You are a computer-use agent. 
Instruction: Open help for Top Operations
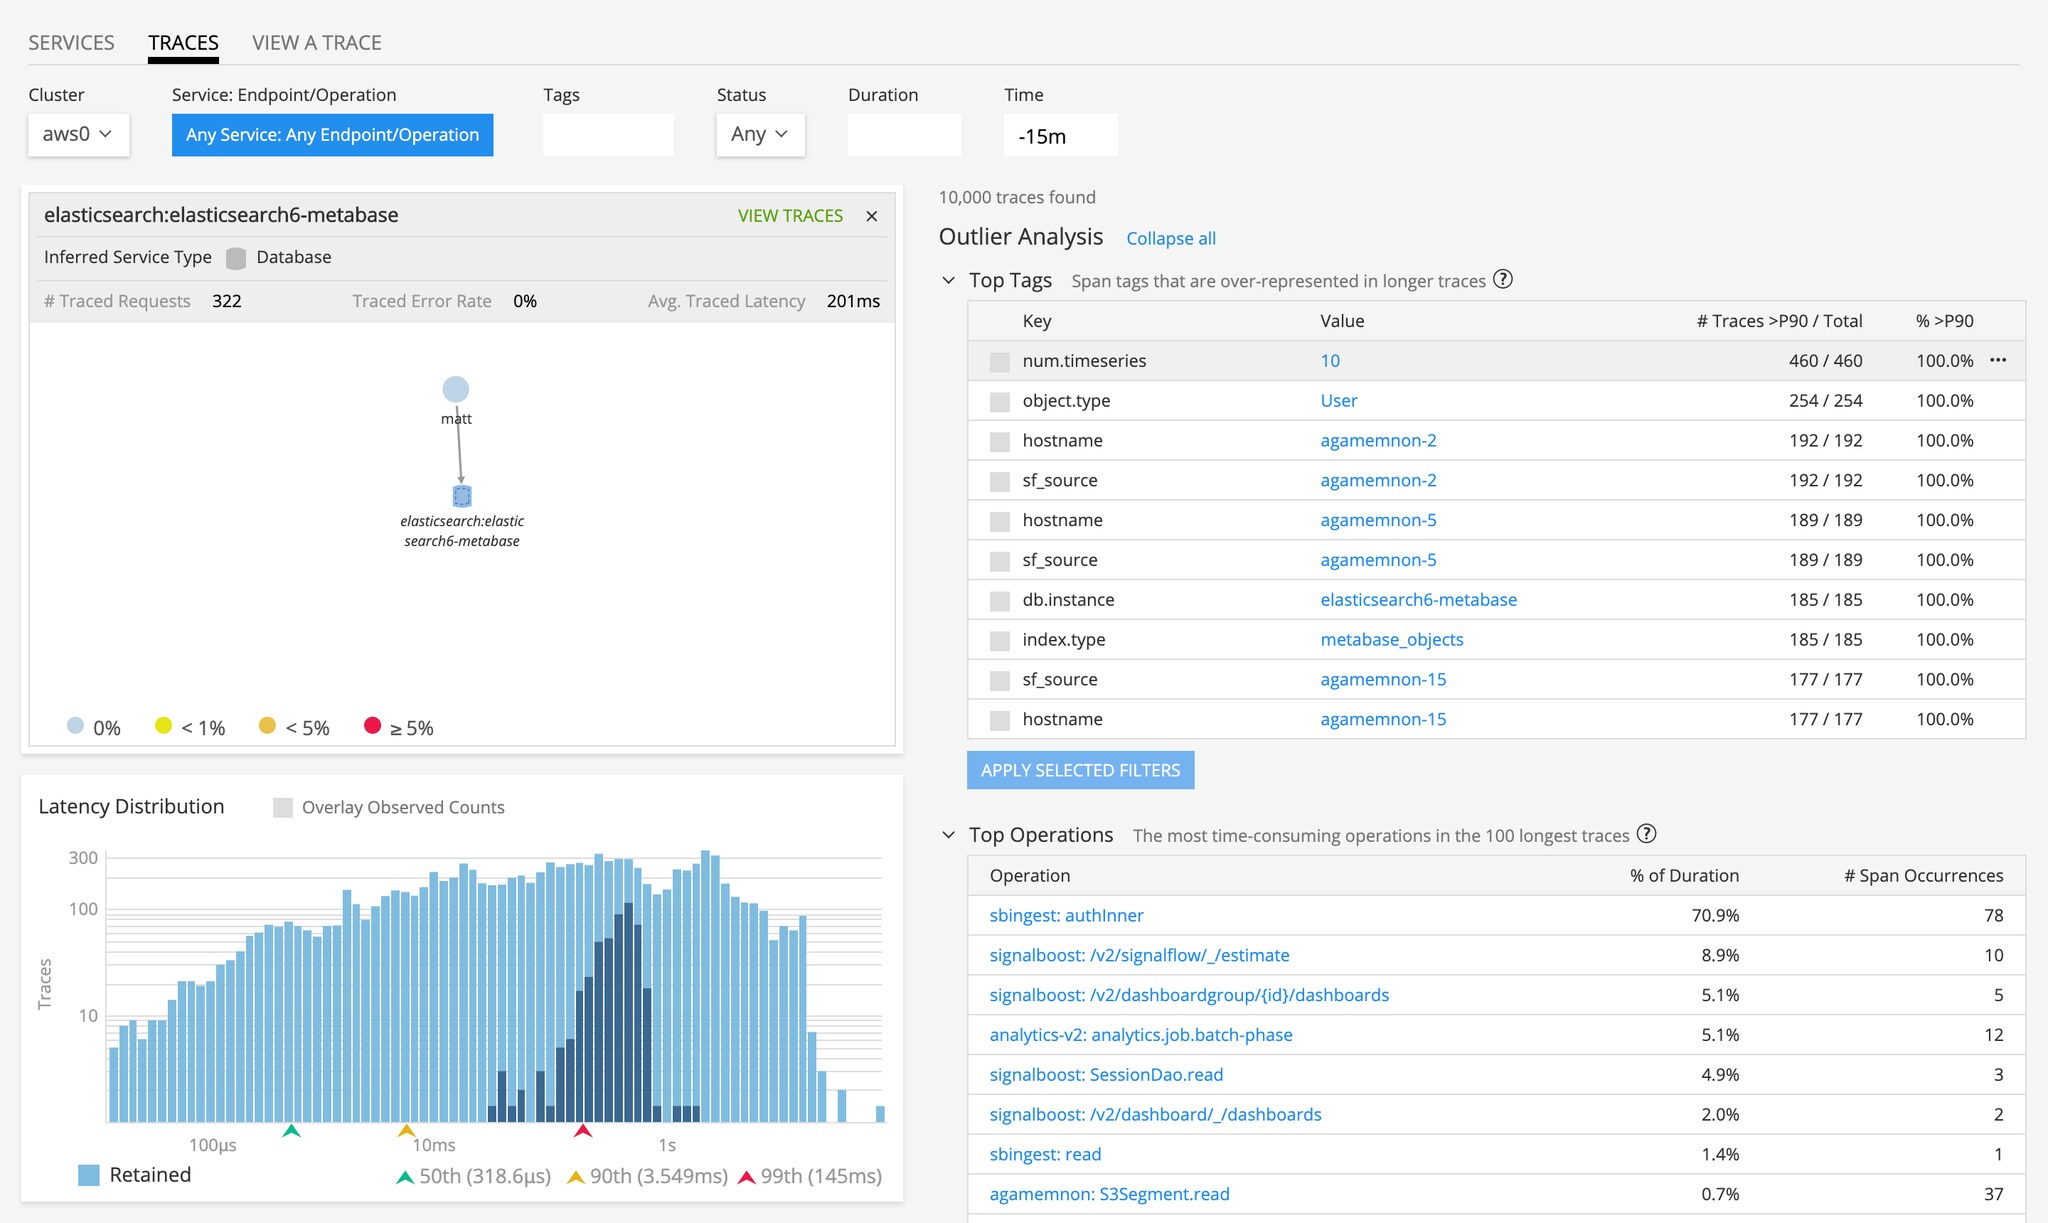[x=1646, y=834]
